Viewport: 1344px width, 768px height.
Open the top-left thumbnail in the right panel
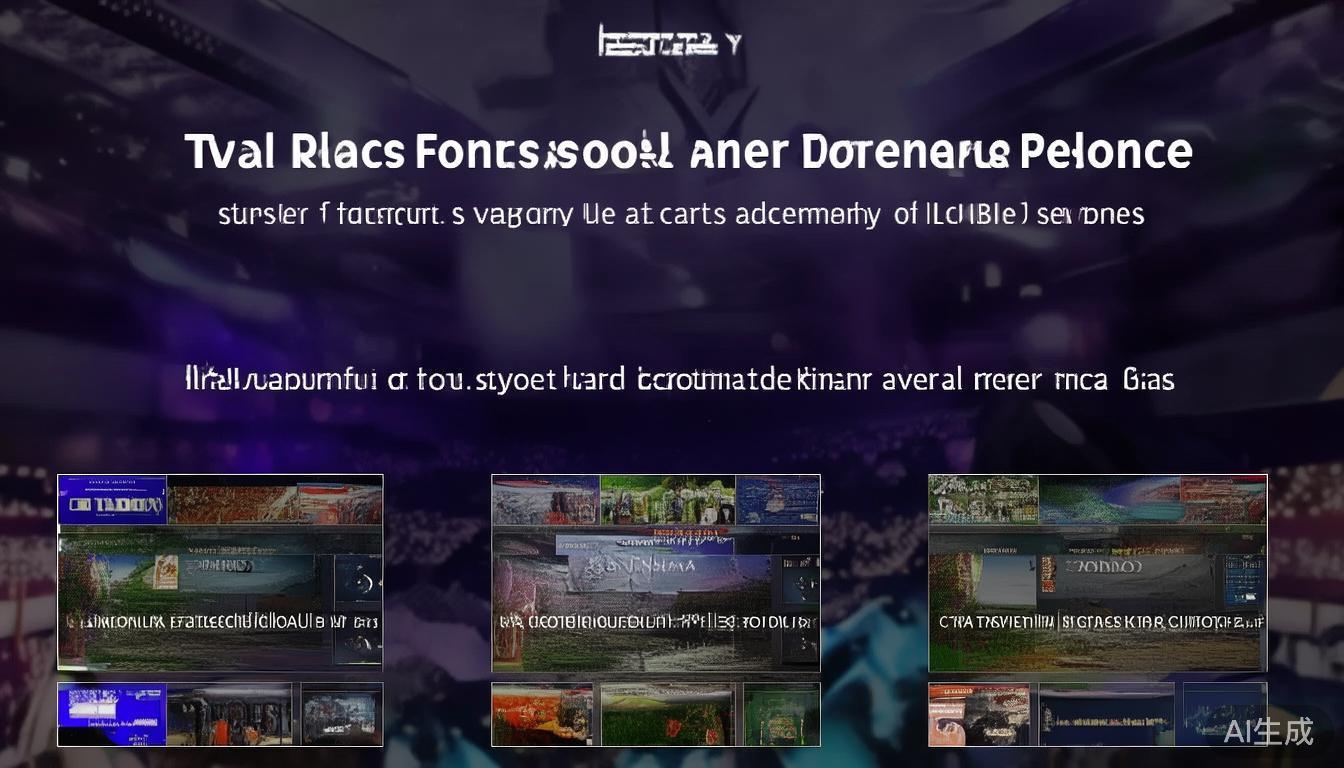(983, 499)
